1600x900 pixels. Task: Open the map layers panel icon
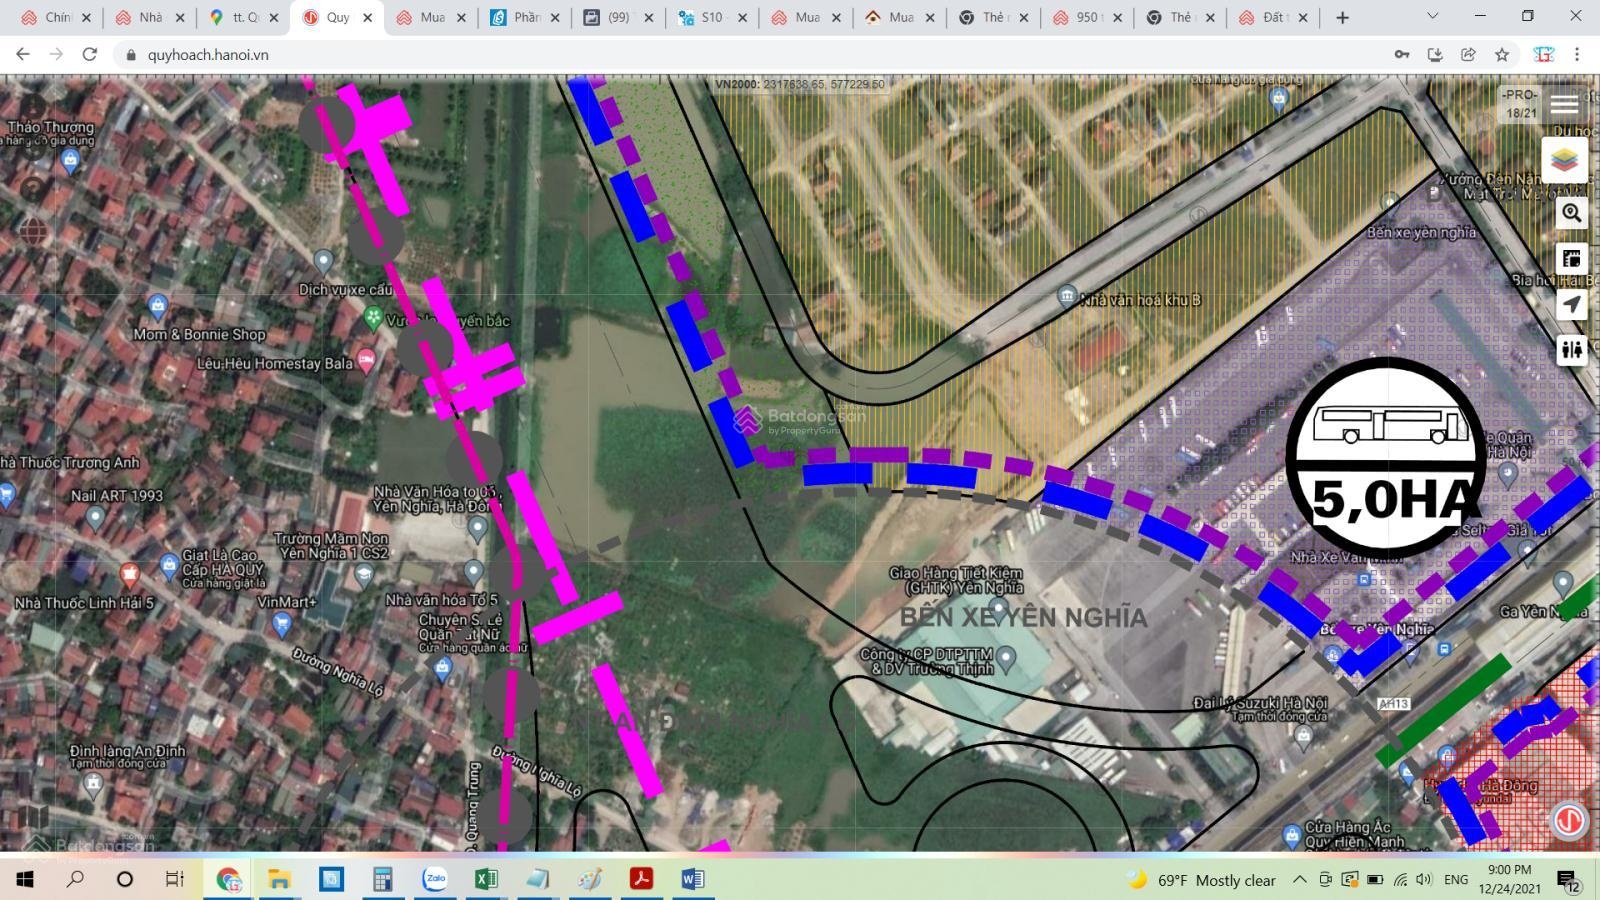click(x=1565, y=160)
